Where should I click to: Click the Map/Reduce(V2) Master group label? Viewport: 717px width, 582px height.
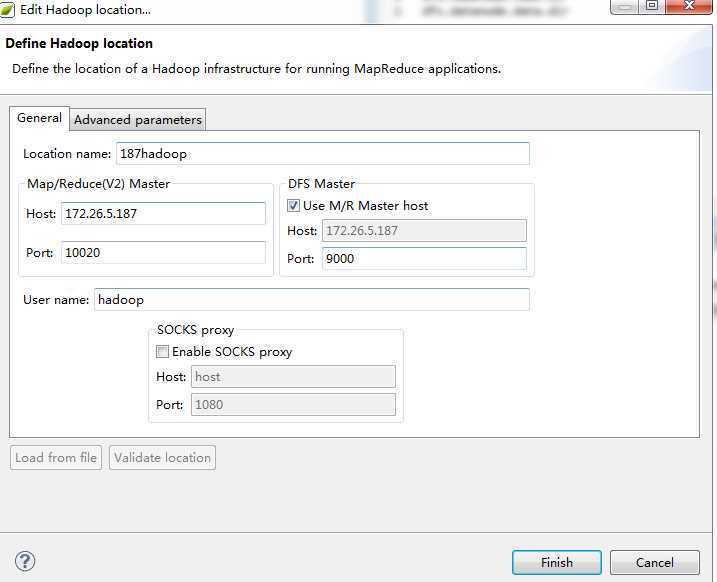(98, 184)
